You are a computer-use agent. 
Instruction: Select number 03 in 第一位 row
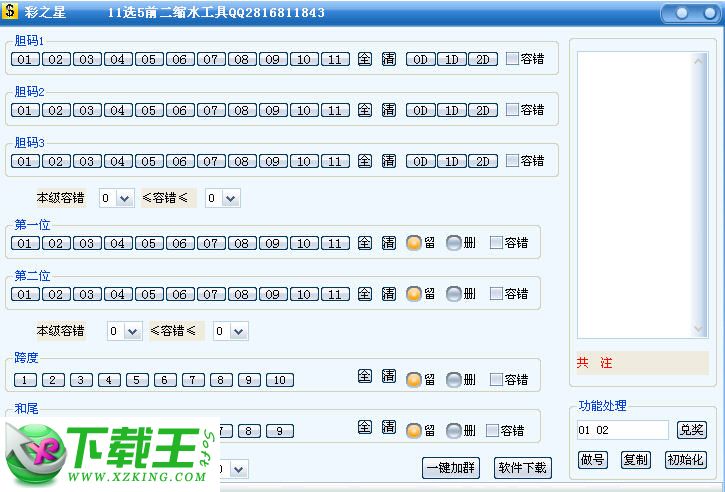(x=87, y=243)
